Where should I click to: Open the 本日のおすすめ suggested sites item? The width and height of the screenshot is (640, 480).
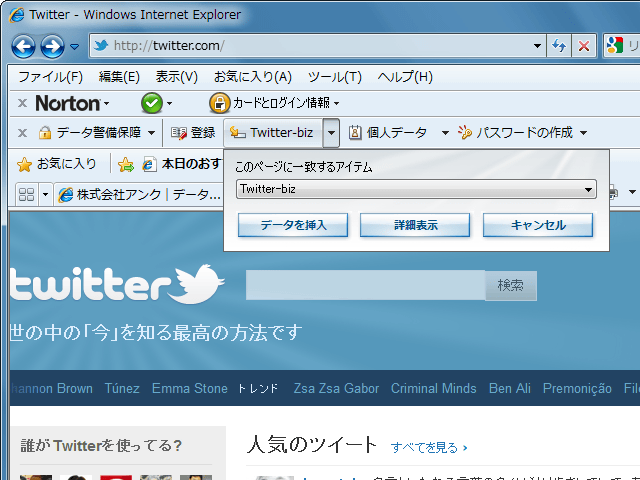tap(182, 164)
